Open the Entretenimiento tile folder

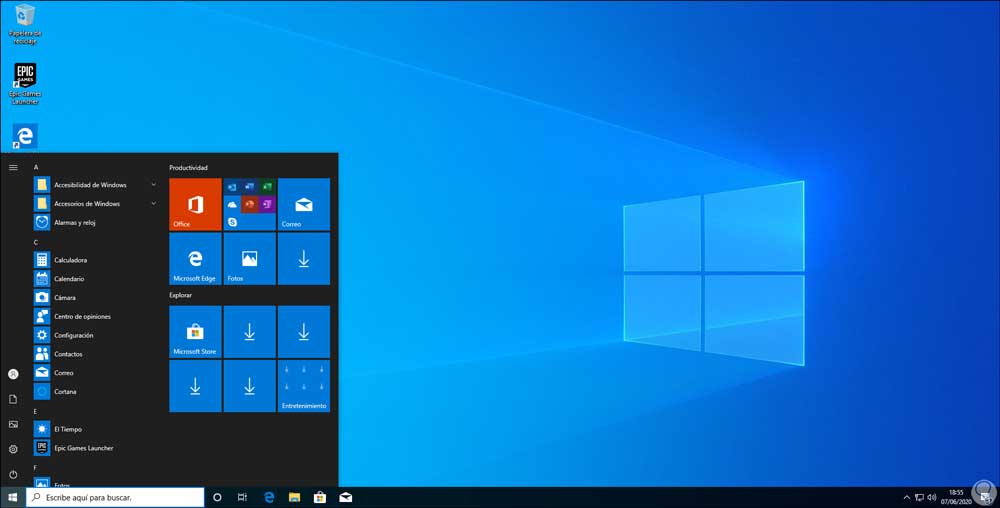tap(304, 386)
